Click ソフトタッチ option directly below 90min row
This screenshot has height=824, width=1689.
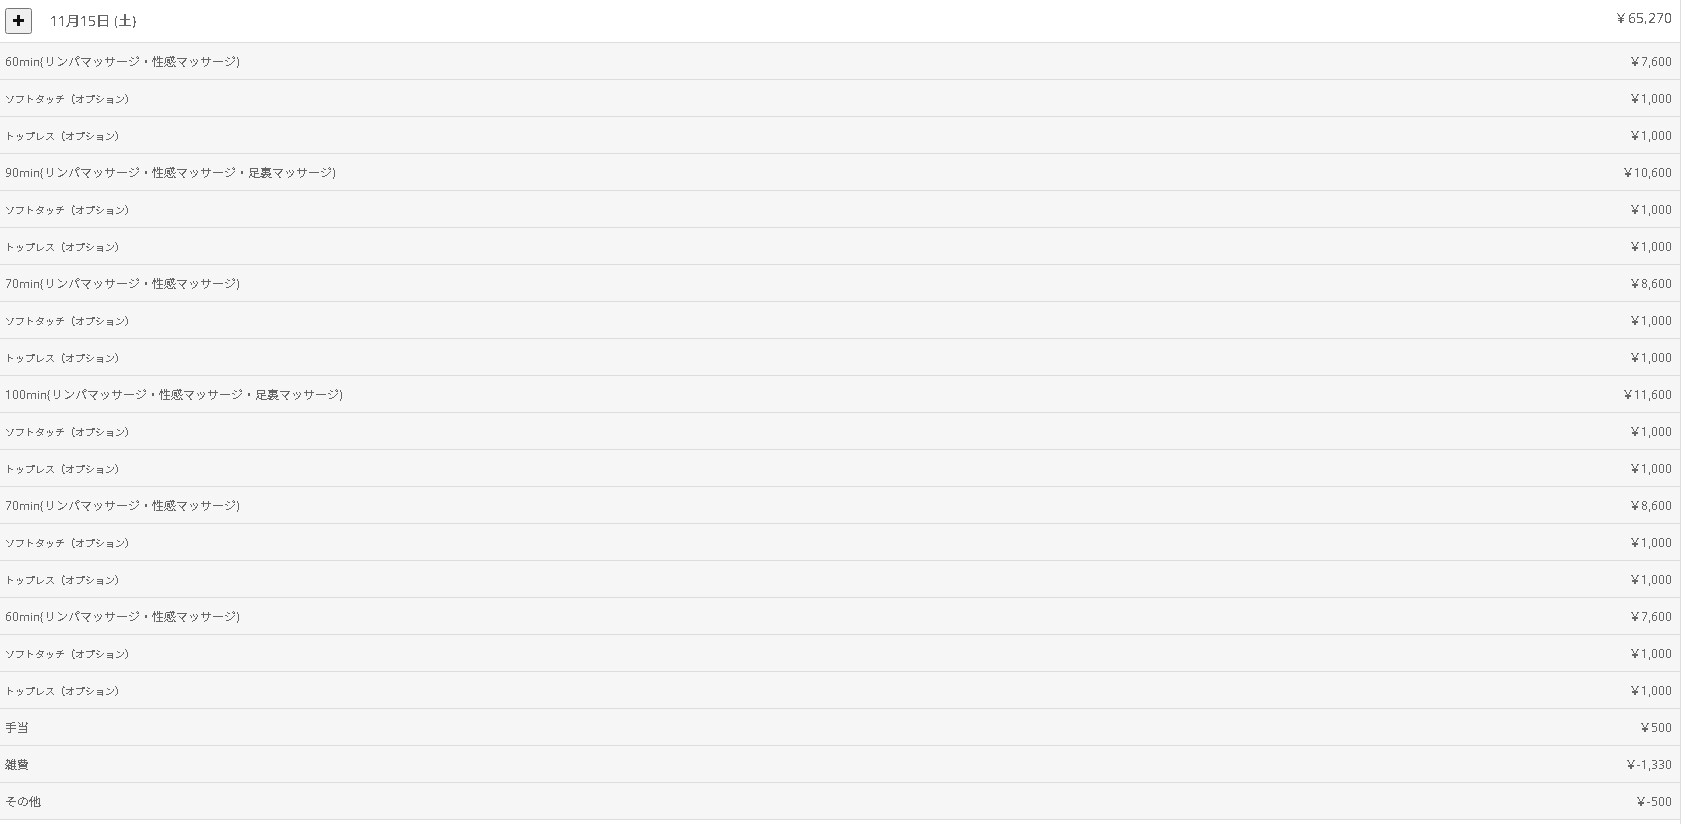pyautogui.click(x=67, y=210)
